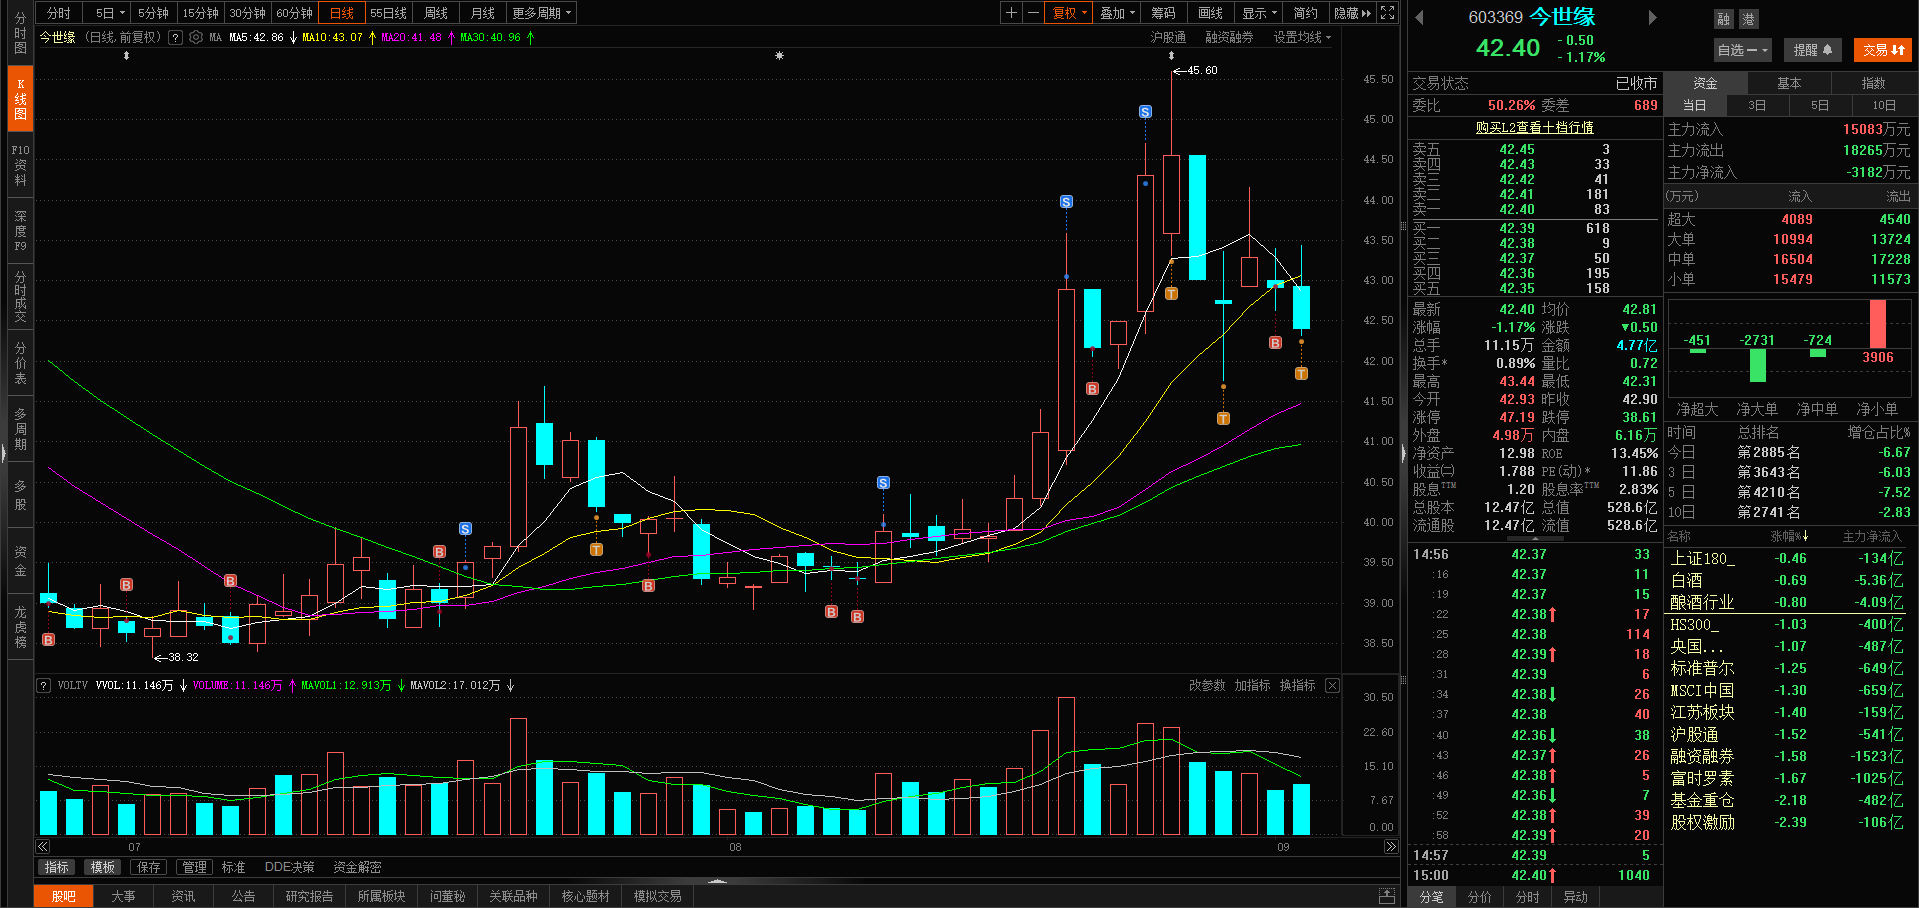Switch to 周线 weekly period tab

(436, 13)
